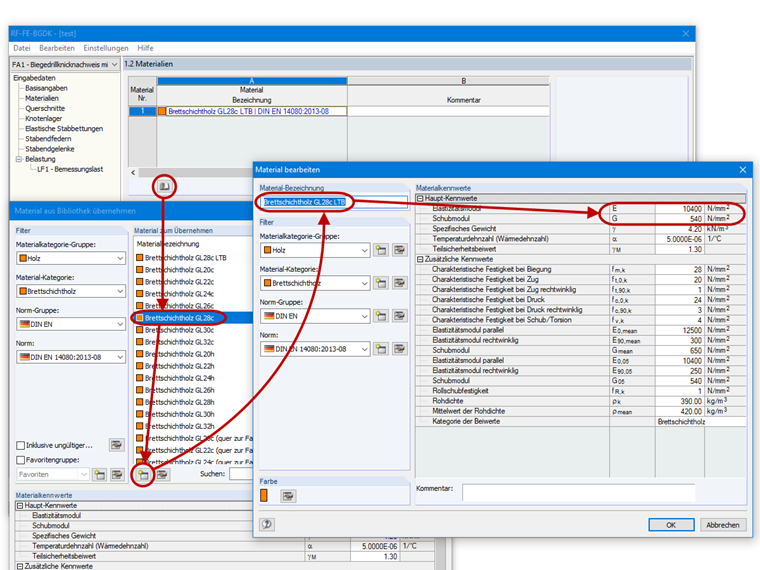Viewport: 760px width, 570px height.
Task: Collapse Zusätzliche Kennwerte in Material bearbeiten
Action: [420, 259]
